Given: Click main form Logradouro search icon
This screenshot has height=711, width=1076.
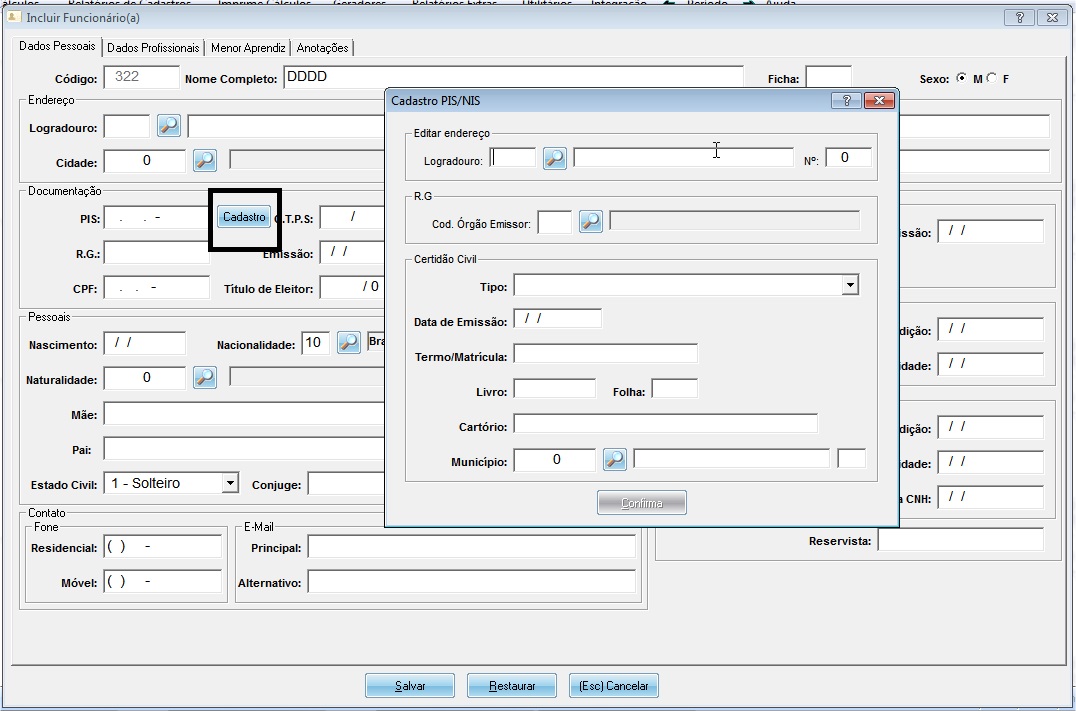Looking at the screenshot, I should pyautogui.click(x=169, y=126).
